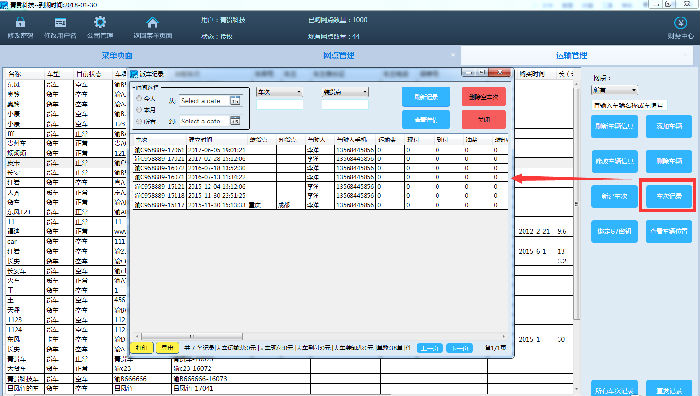The width and height of the screenshot is (700, 396).
Task: Switch to the 网点管理 tab
Action: tap(339, 56)
